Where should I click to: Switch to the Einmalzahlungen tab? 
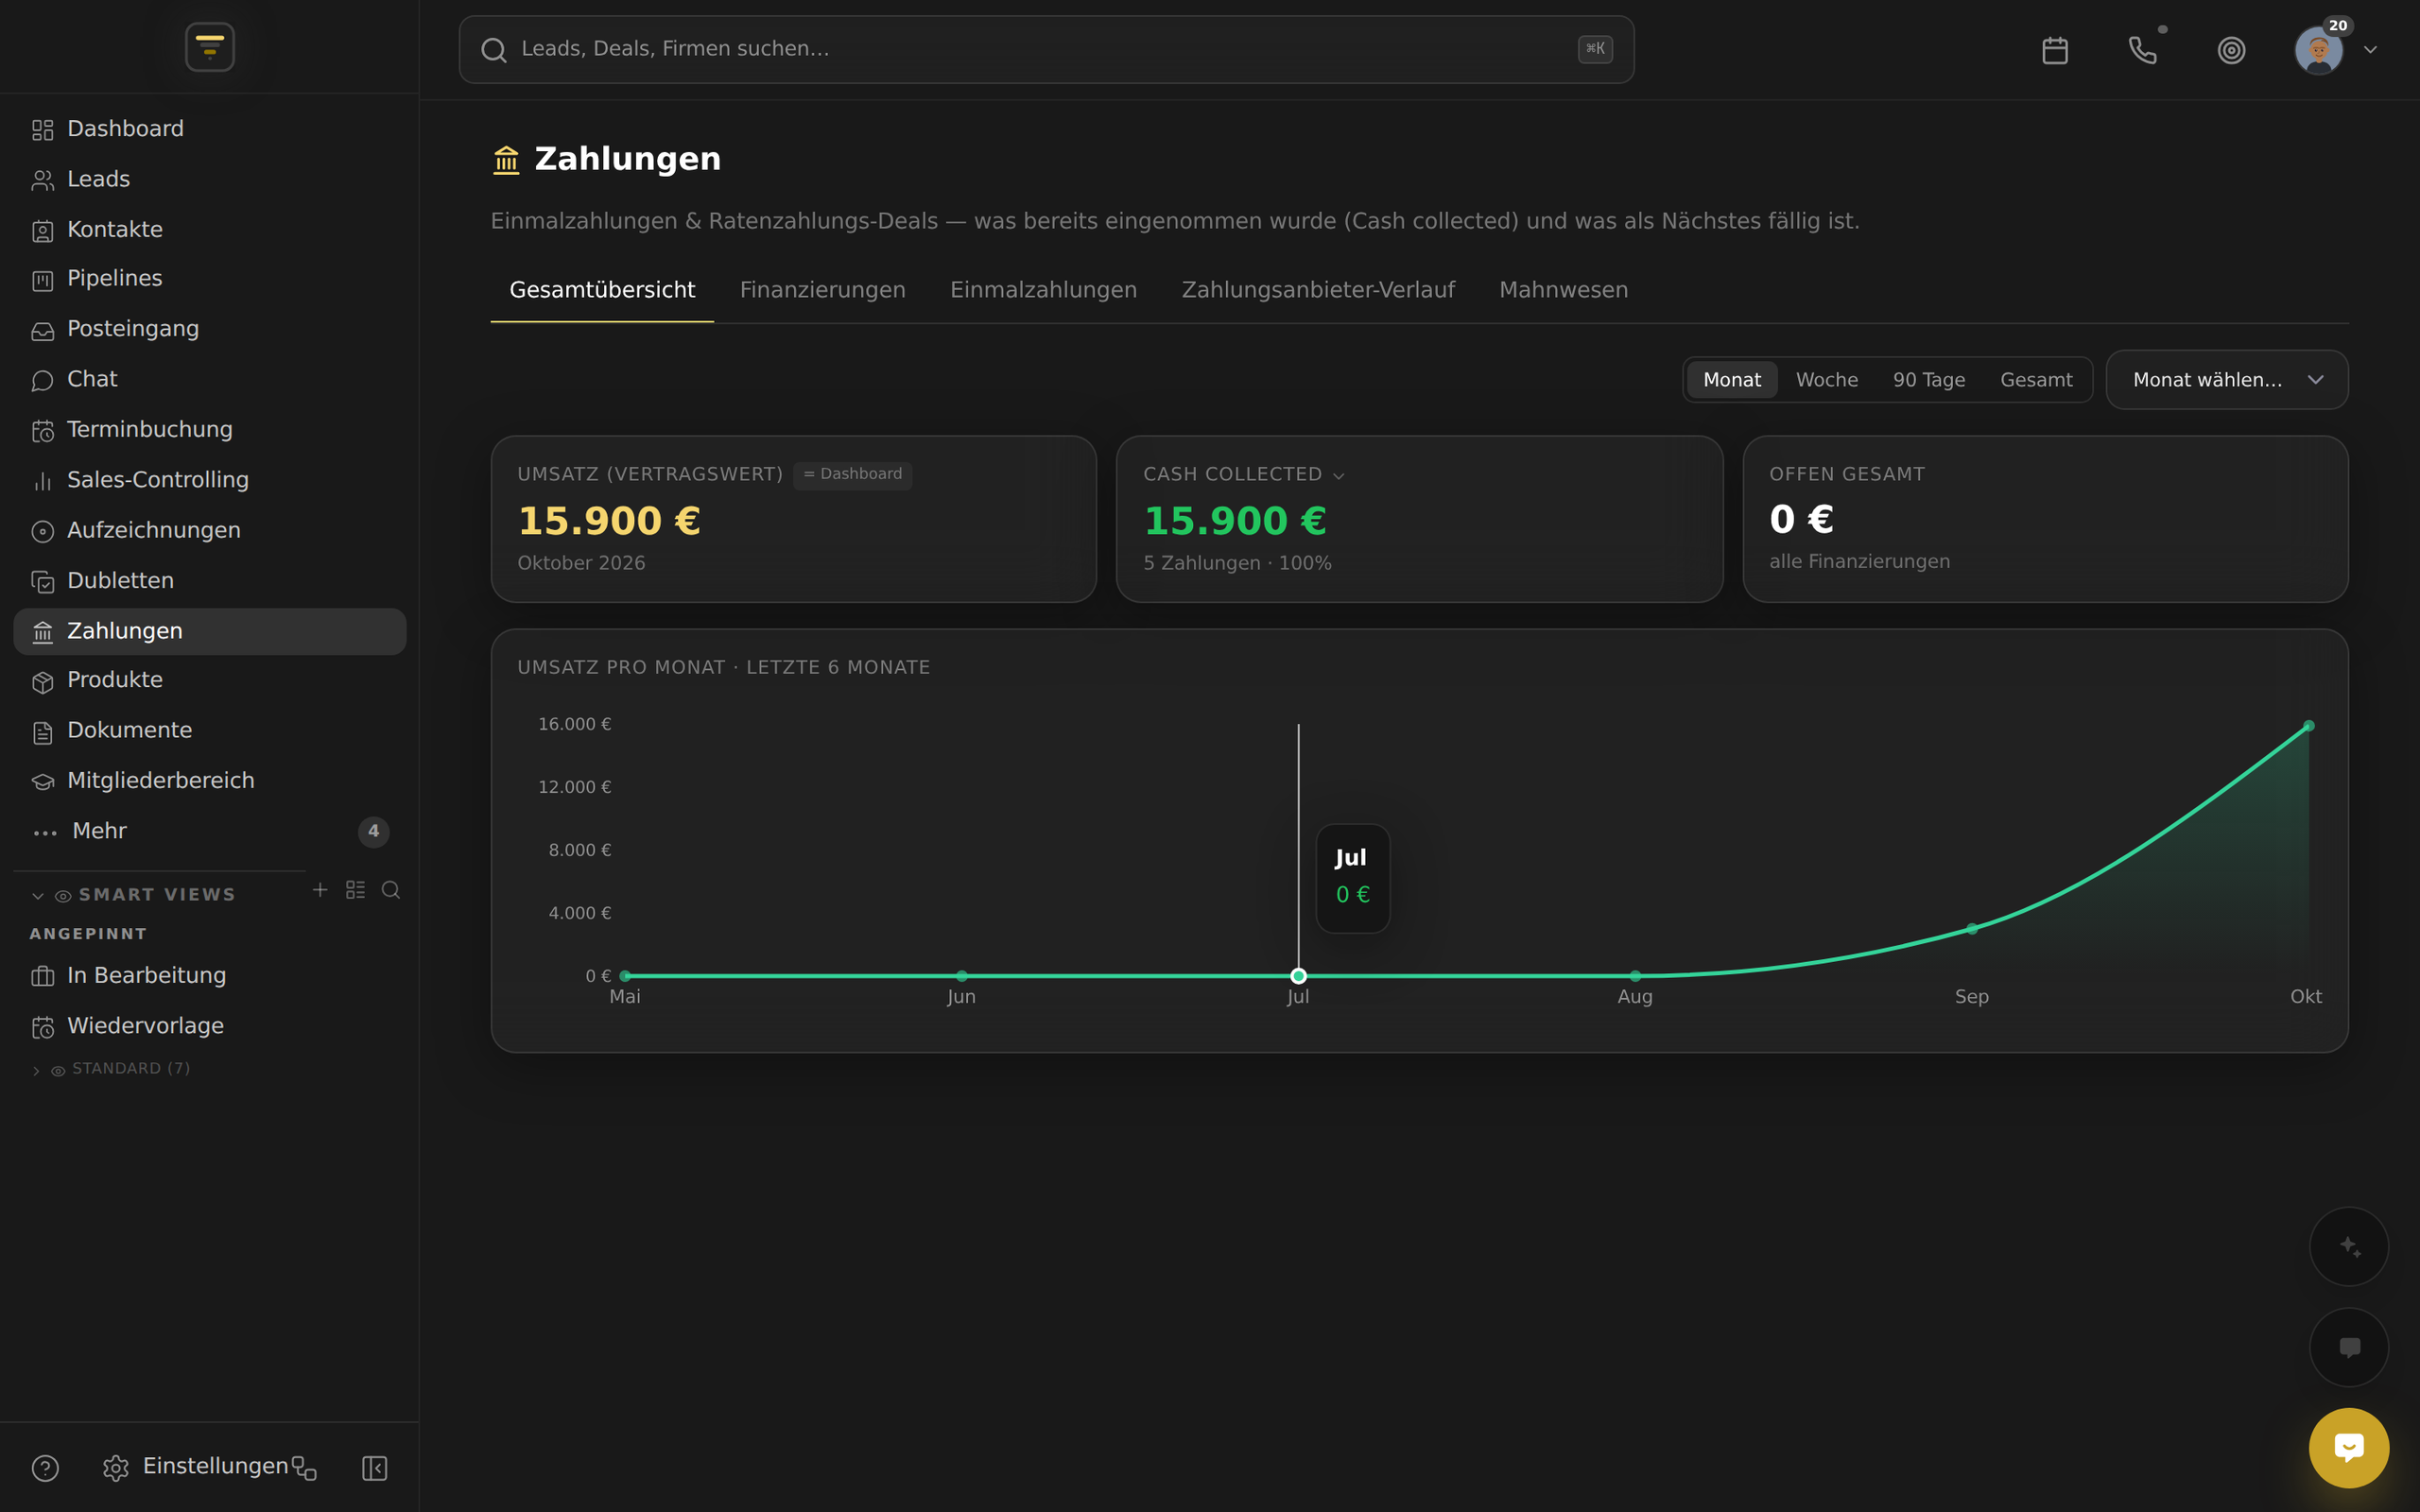[1043, 290]
